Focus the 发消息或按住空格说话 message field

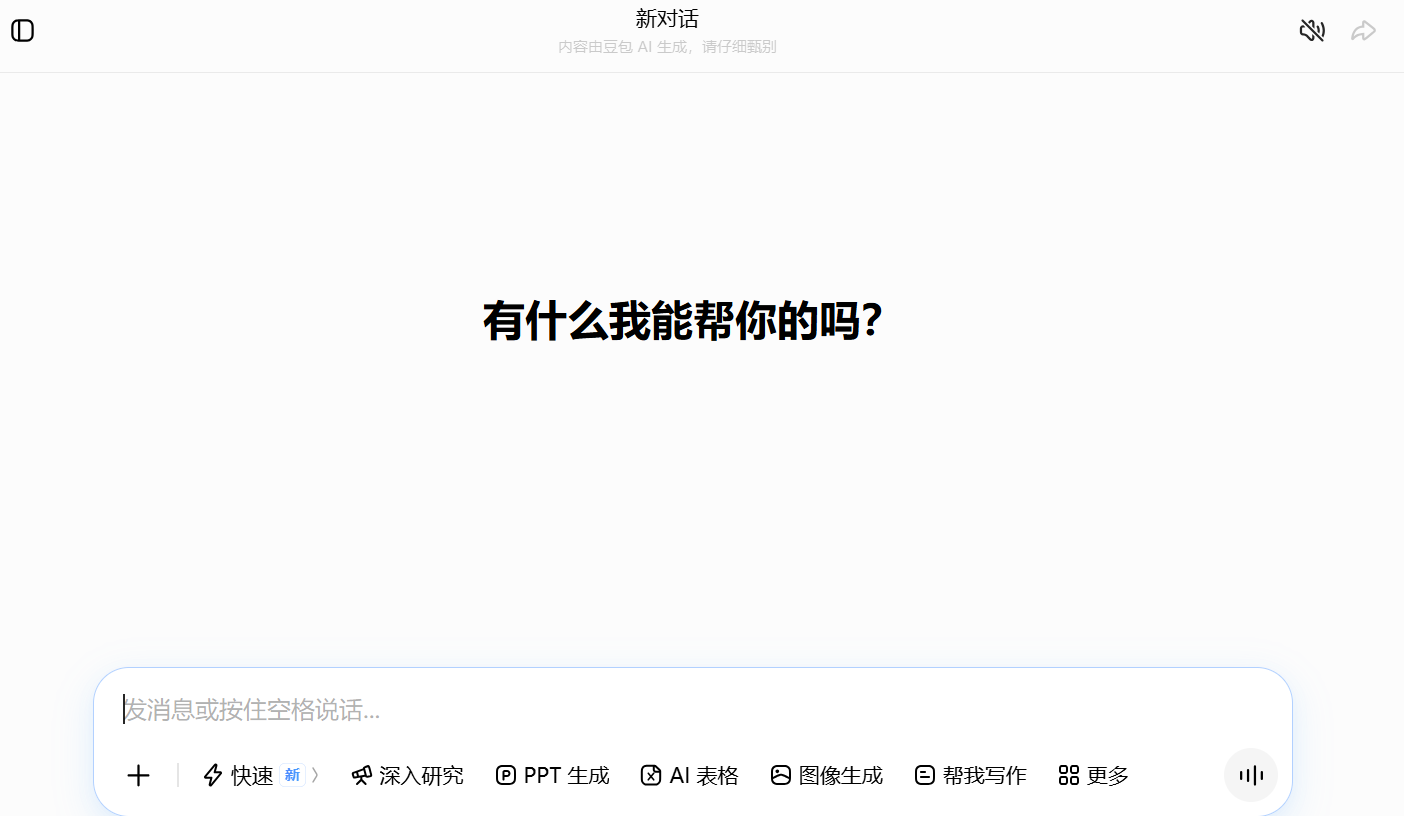click(692, 710)
